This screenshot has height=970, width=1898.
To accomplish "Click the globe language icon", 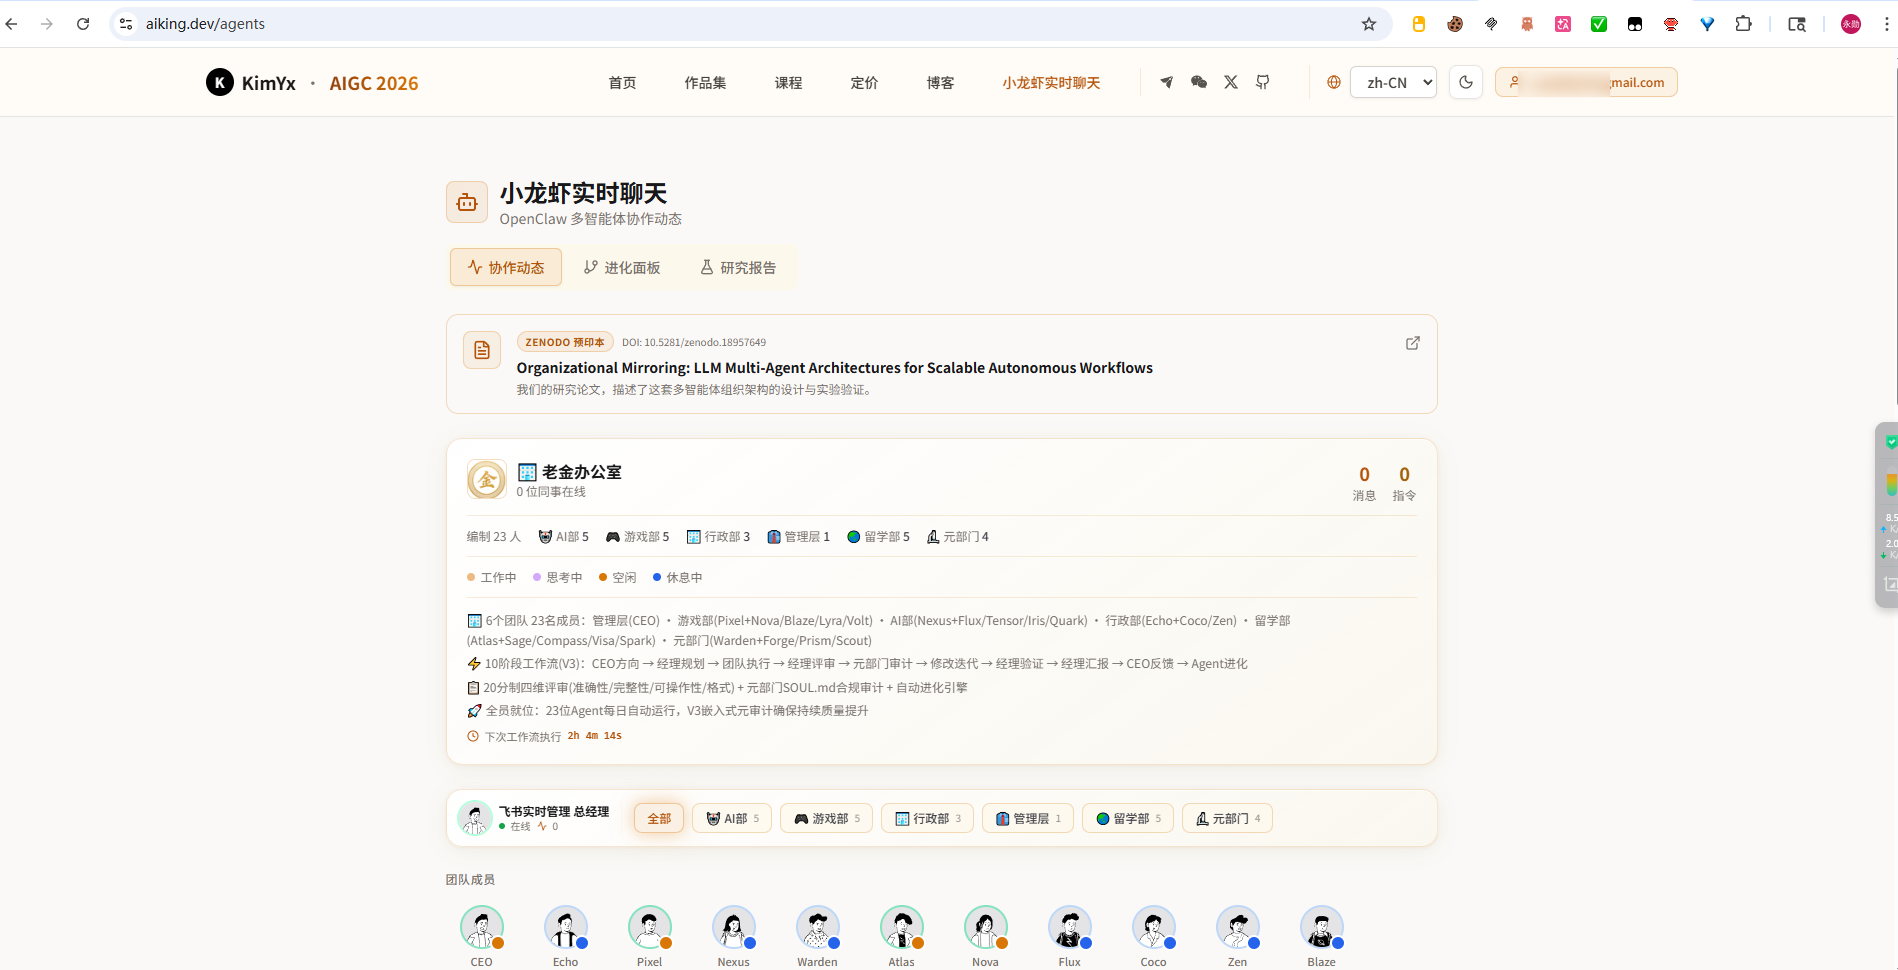I will click(x=1333, y=82).
